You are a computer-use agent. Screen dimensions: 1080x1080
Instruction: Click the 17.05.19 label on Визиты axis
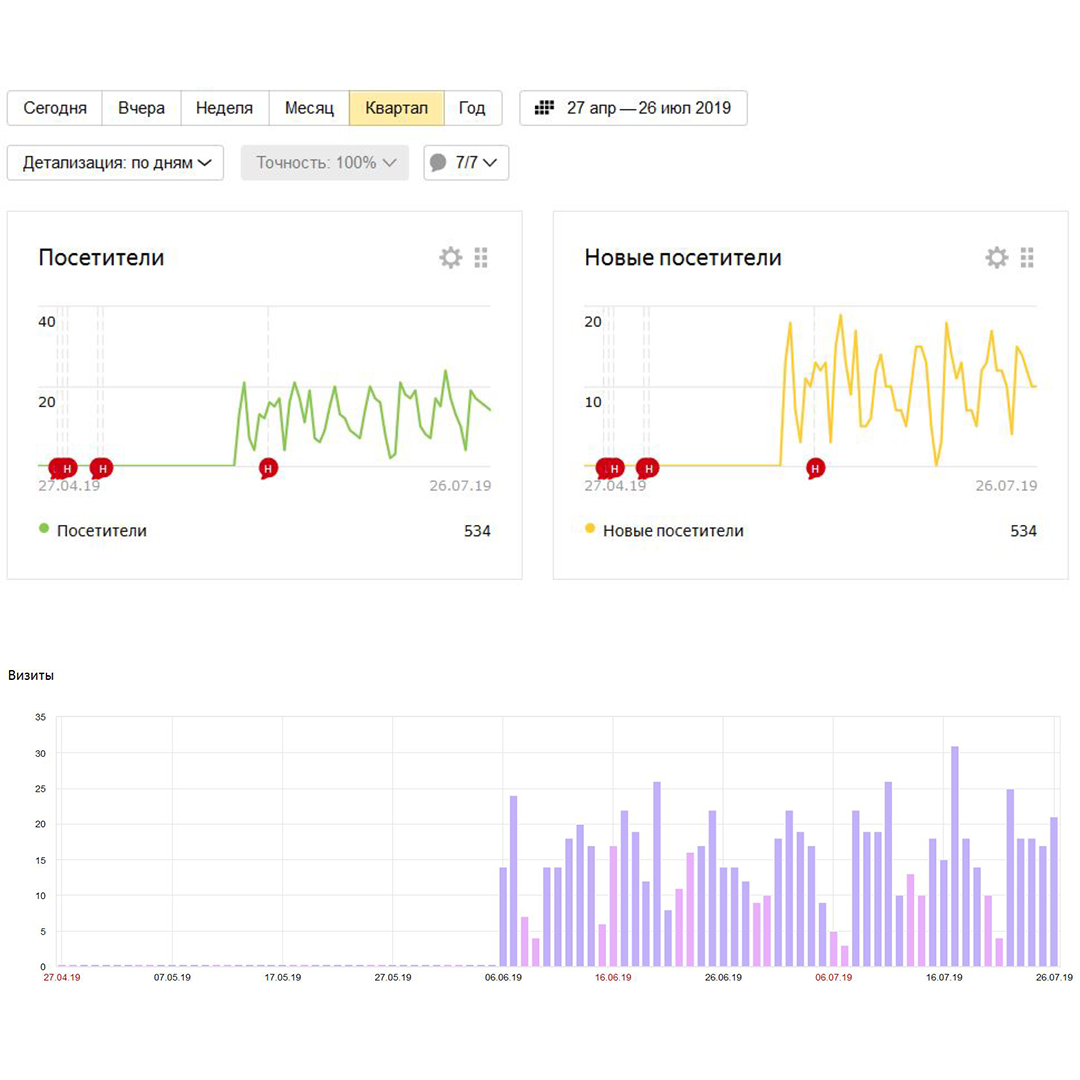pyautogui.click(x=282, y=977)
